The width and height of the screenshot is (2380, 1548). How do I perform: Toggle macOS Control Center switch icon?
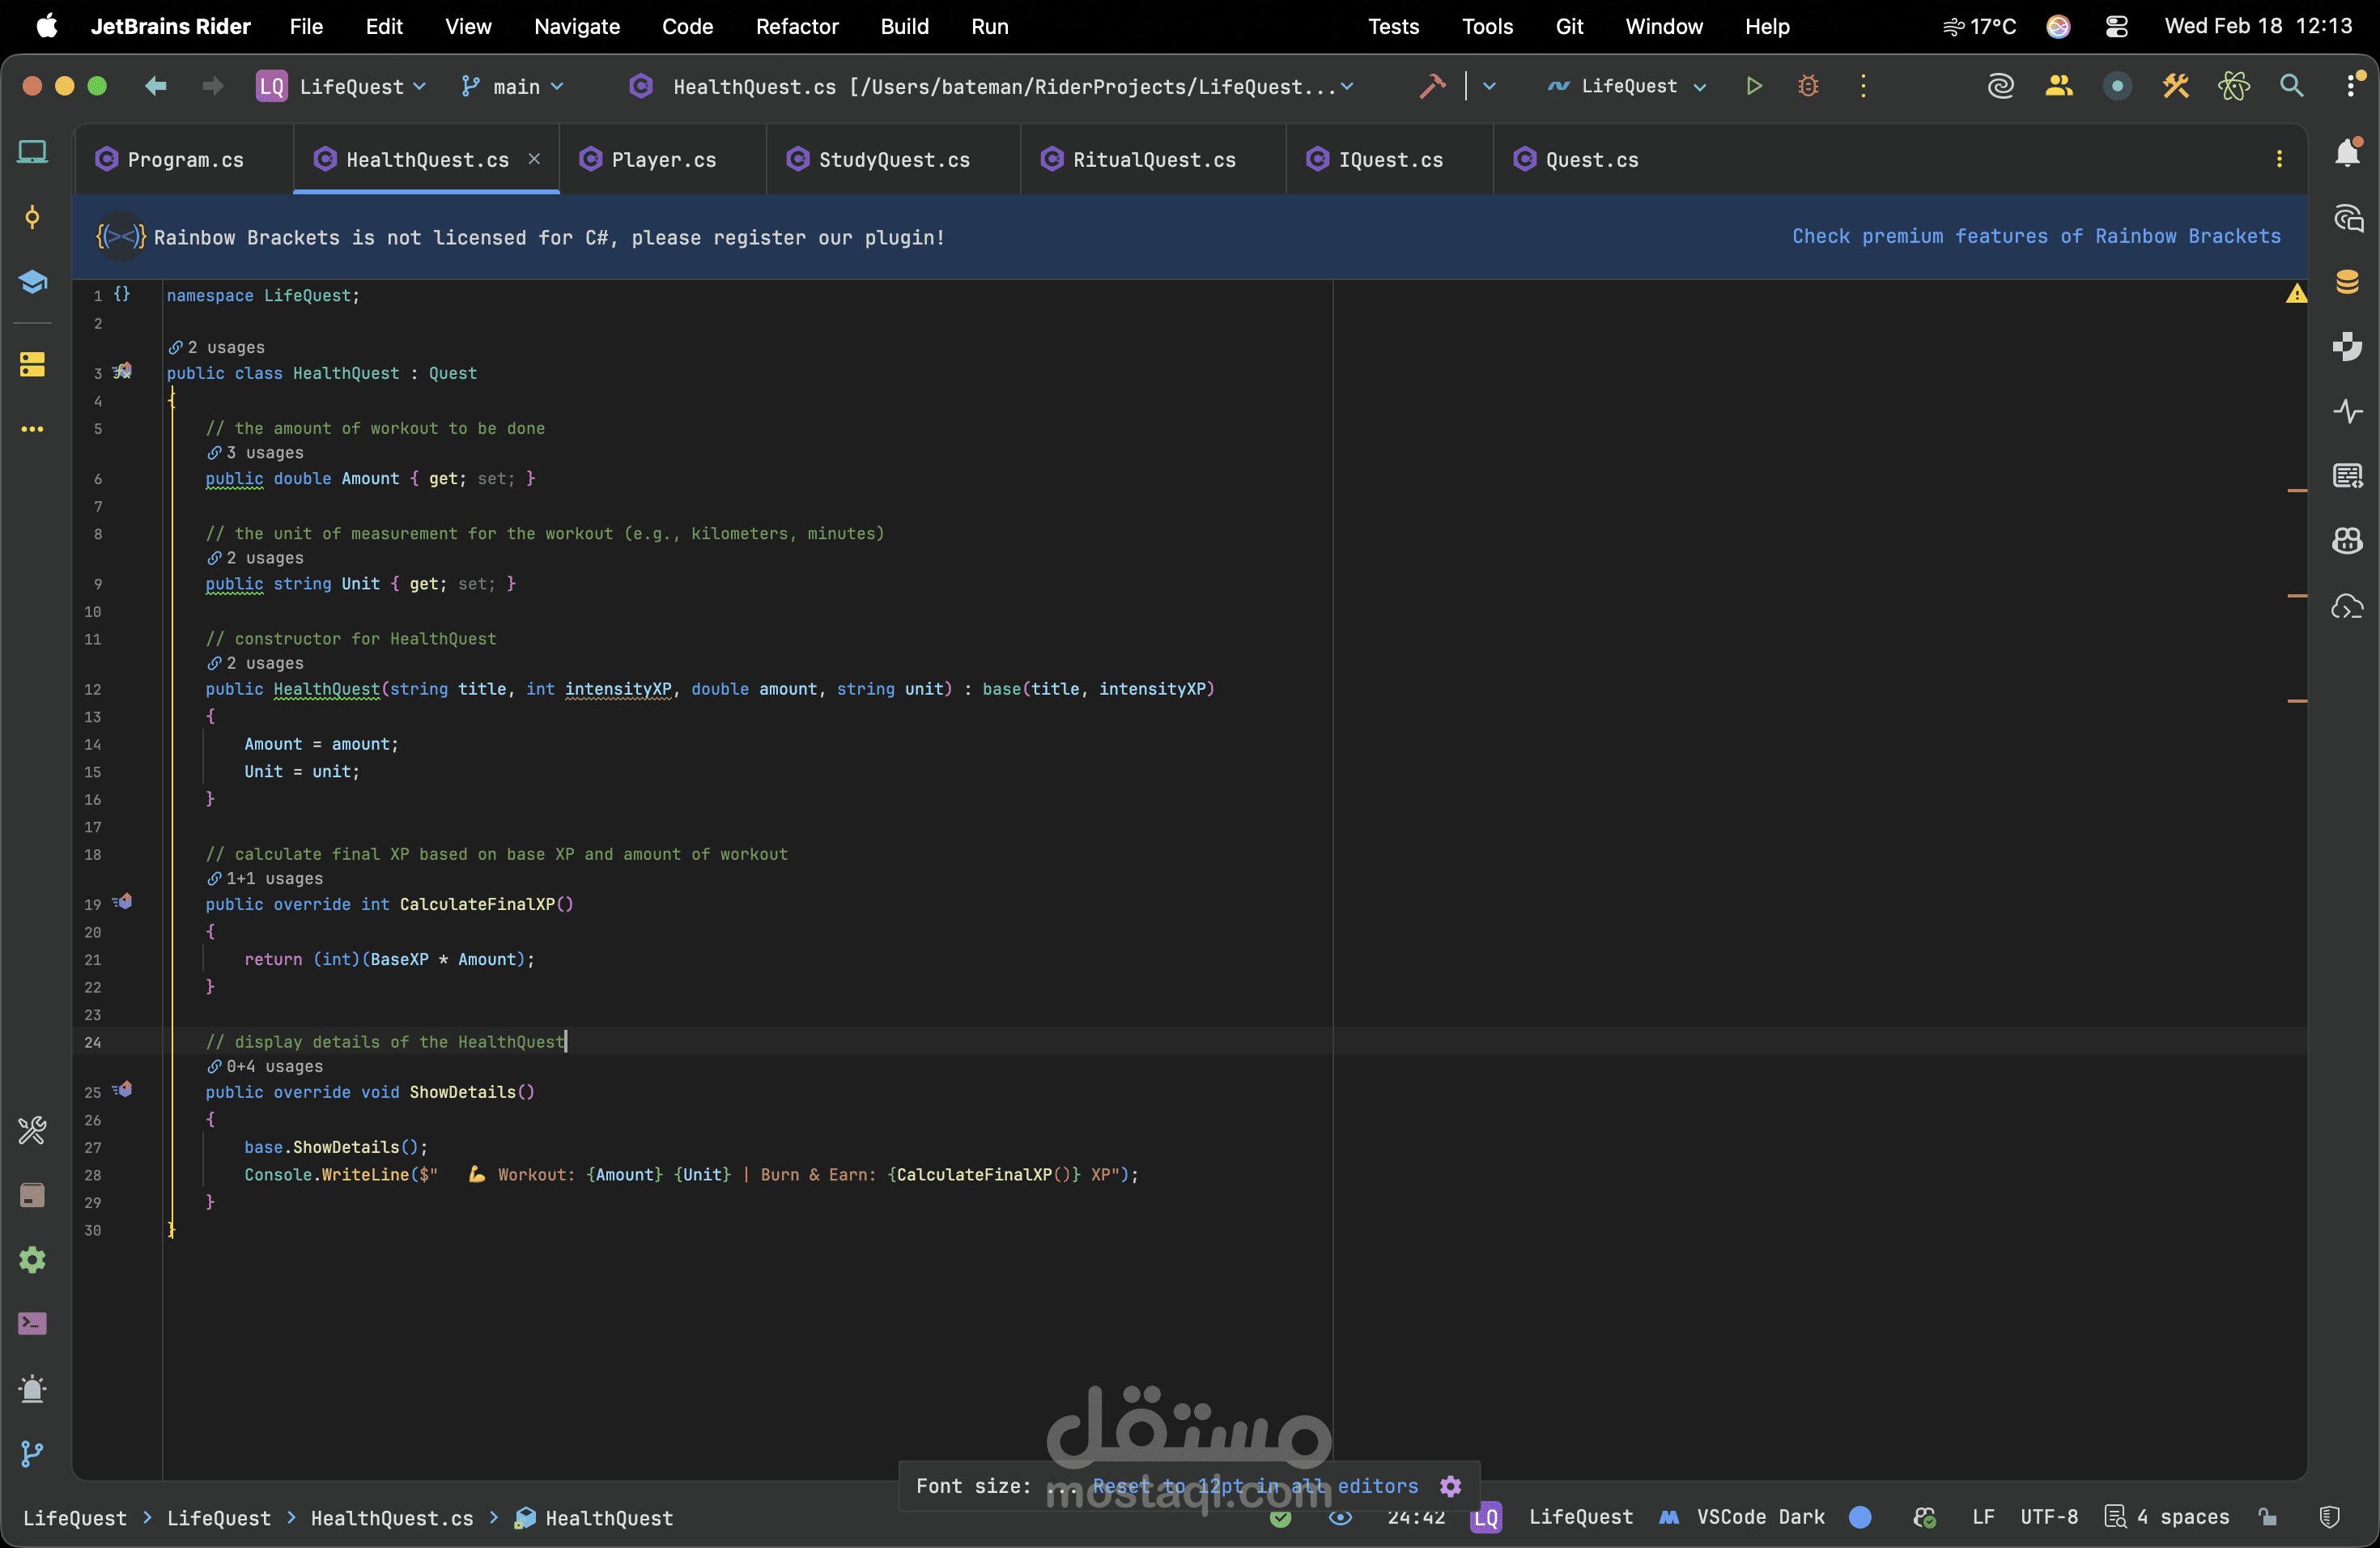[2116, 27]
